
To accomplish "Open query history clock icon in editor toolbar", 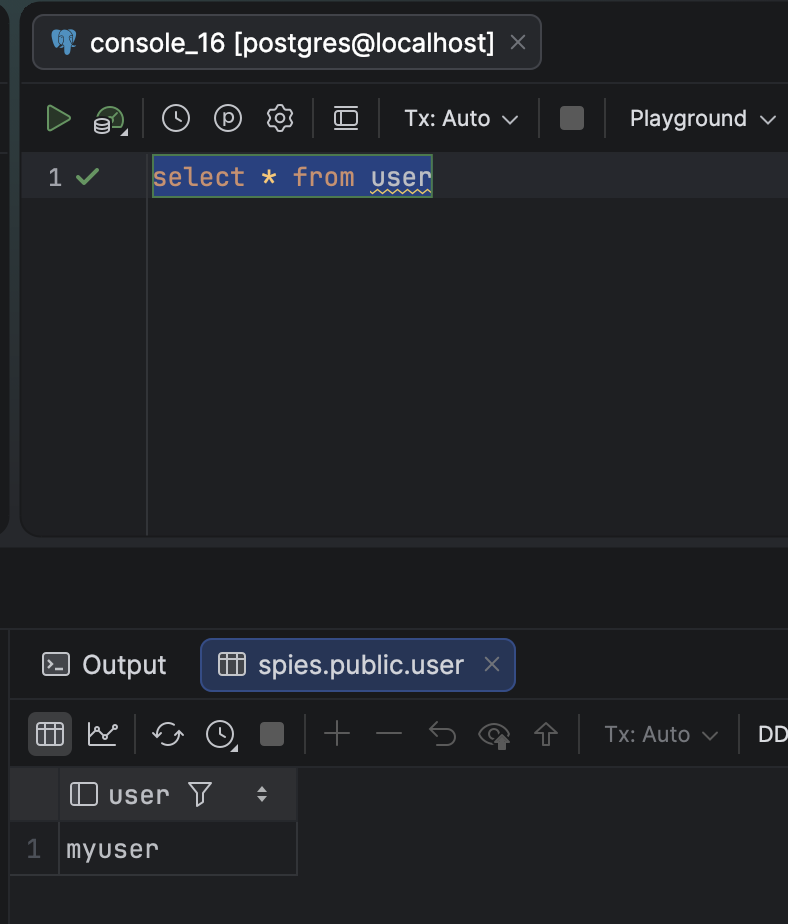I will pos(176,118).
